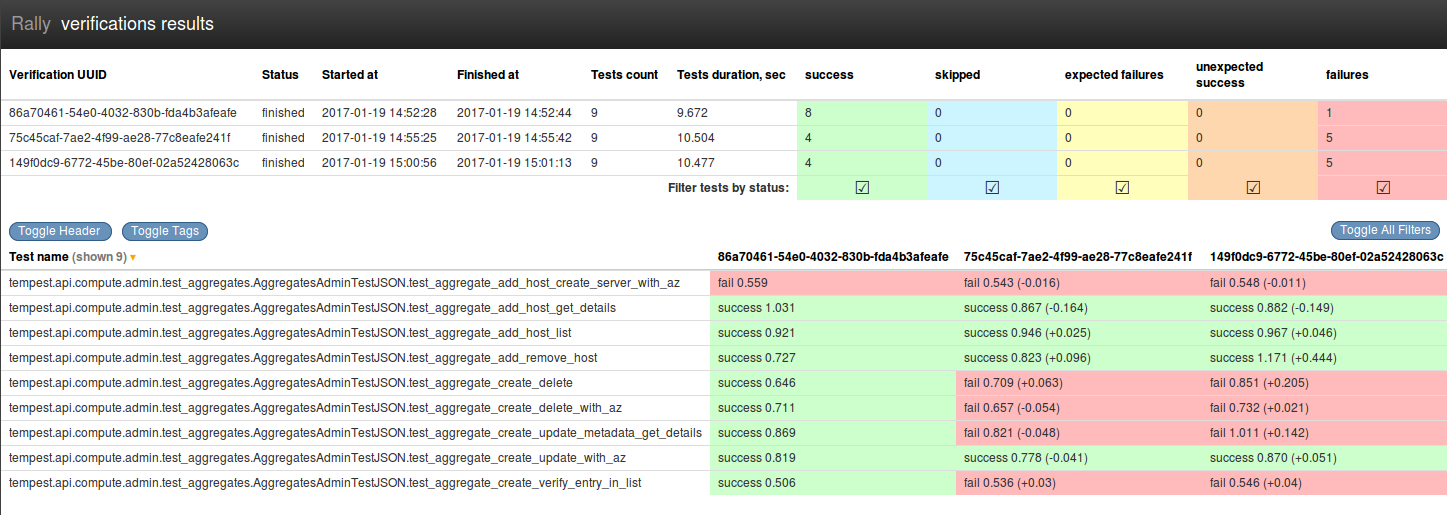Expand test_aggregate_add_host_create_server_with_az test row
The height and width of the screenshot is (515, 1447).
pos(345,283)
